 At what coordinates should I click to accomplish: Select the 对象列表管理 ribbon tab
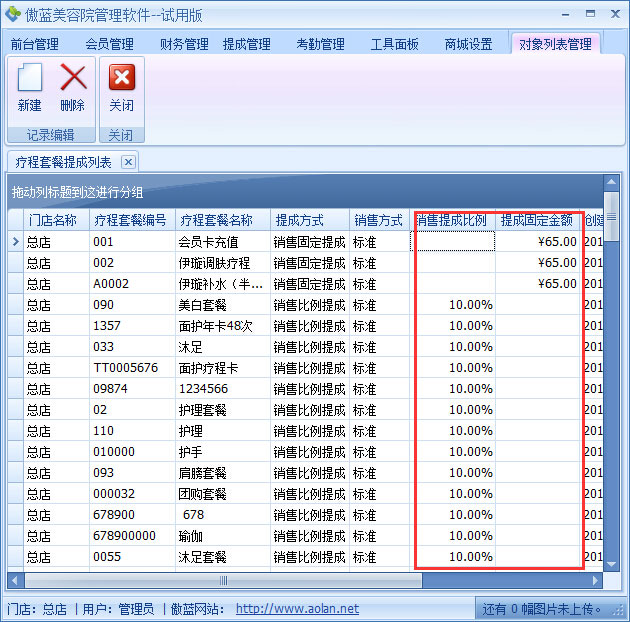555,44
